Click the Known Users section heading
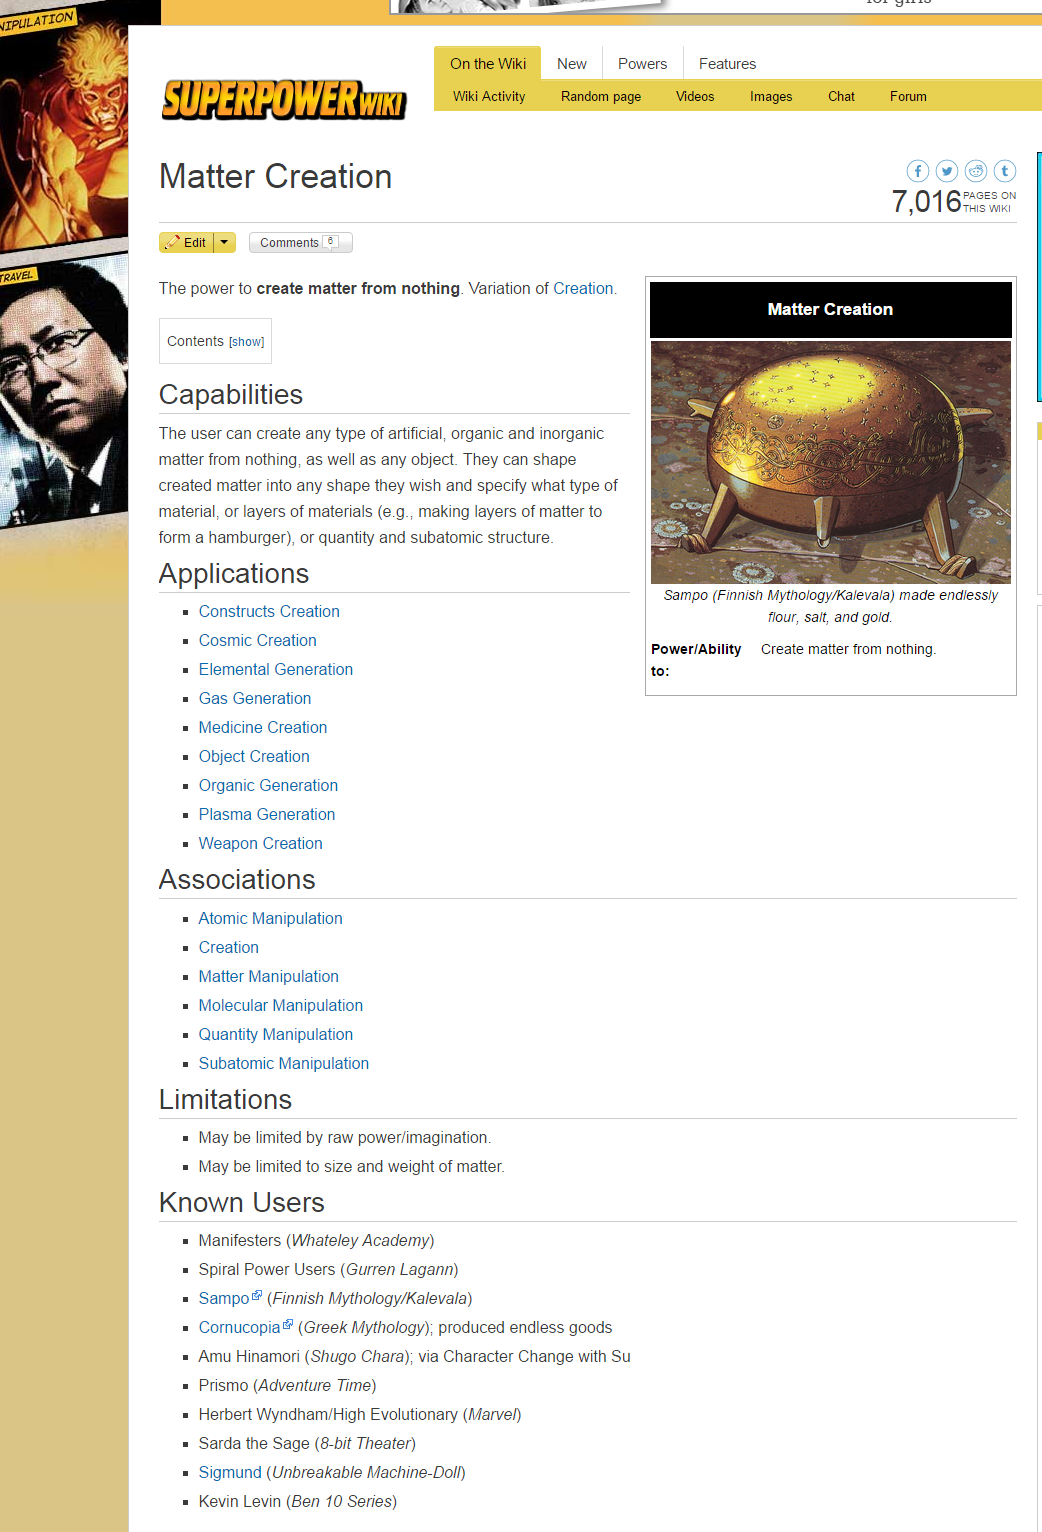Image resolution: width=1042 pixels, height=1532 pixels. pos(242,1202)
